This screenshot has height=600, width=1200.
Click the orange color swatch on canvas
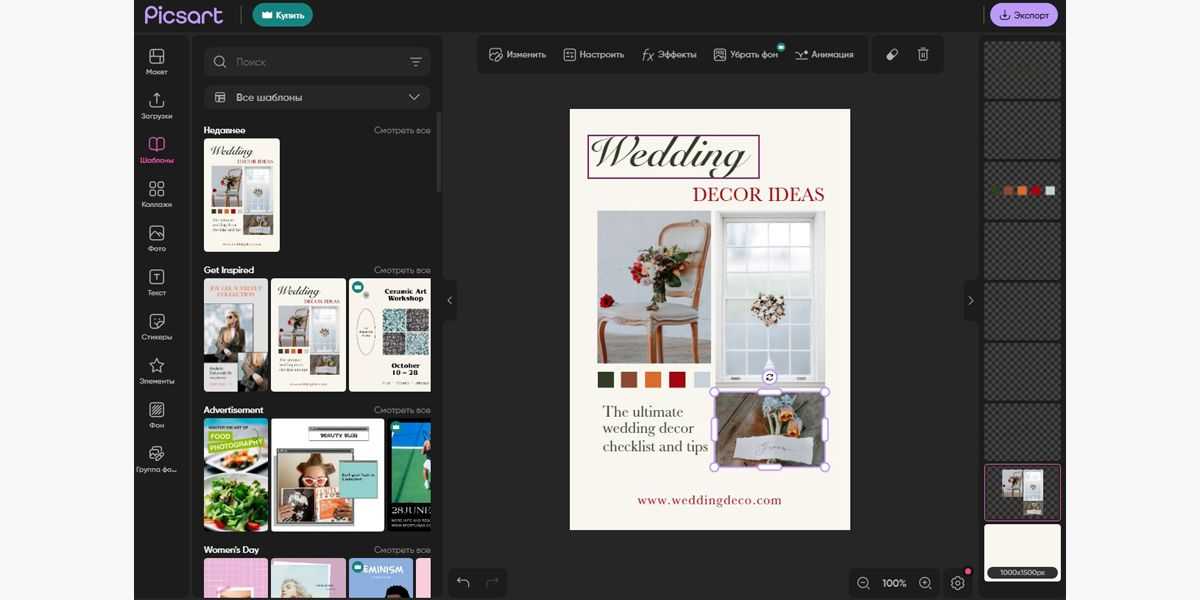tap(653, 380)
